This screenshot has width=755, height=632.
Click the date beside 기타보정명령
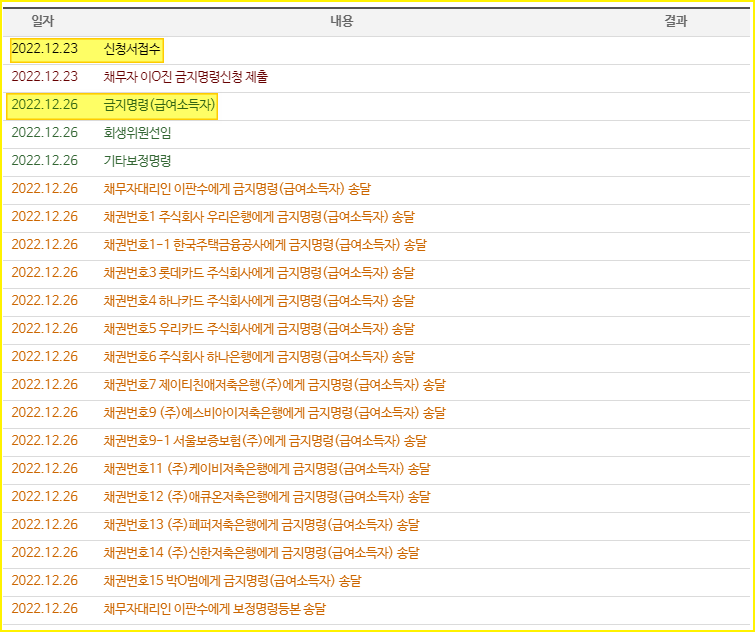(x=44, y=160)
